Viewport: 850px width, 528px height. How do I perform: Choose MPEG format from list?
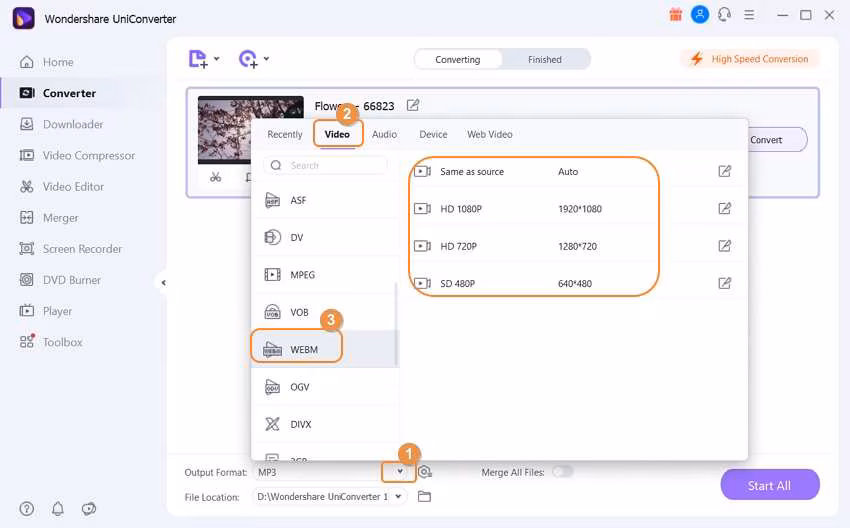coord(325,275)
